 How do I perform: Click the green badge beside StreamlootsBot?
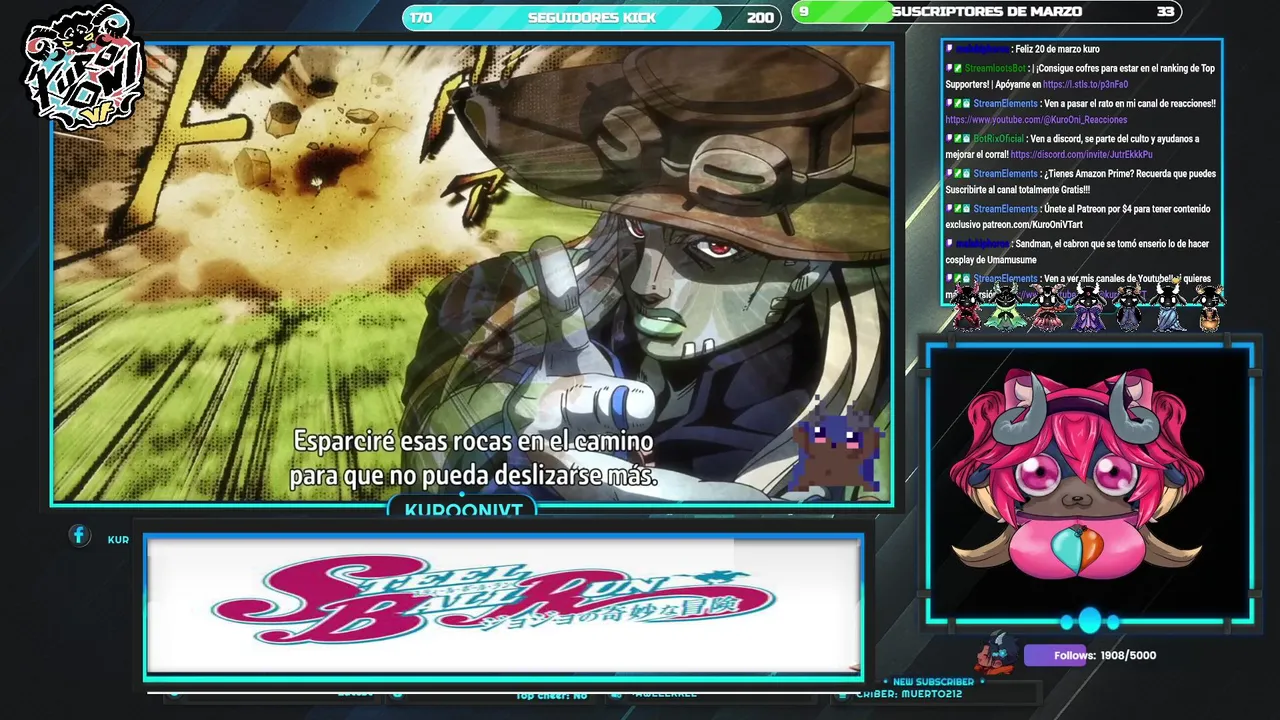pyautogui.click(x=958, y=68)
